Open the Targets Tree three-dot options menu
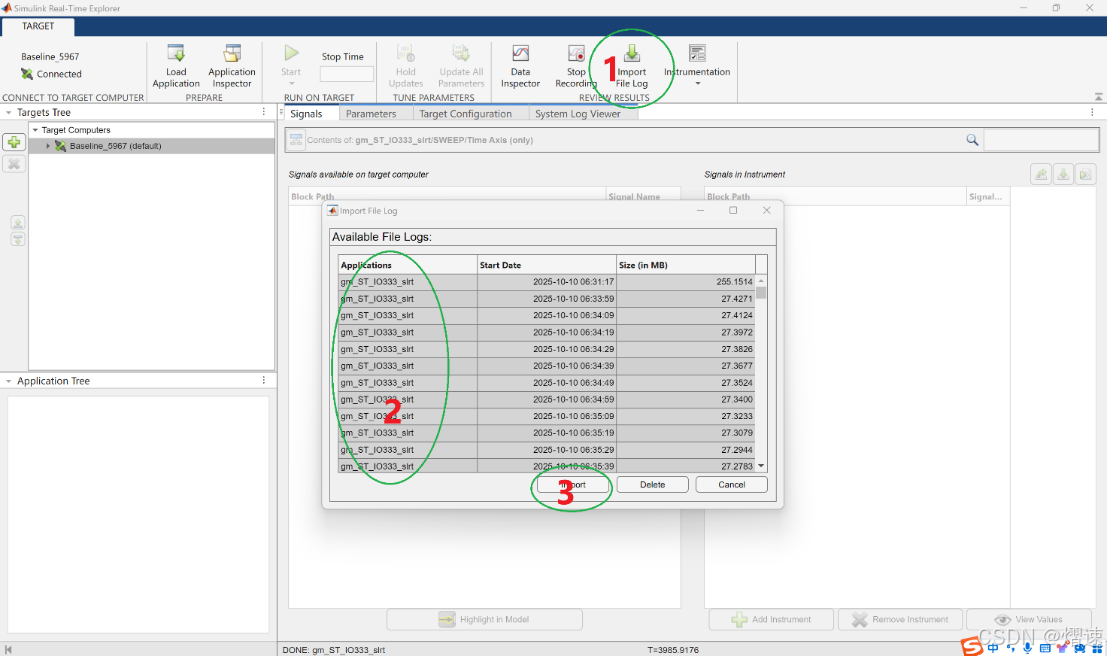 tap(264, 112)
